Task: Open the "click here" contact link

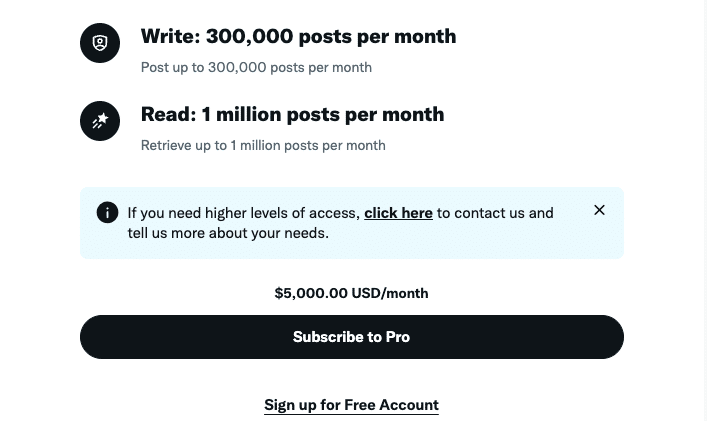Action: point(398,213)
